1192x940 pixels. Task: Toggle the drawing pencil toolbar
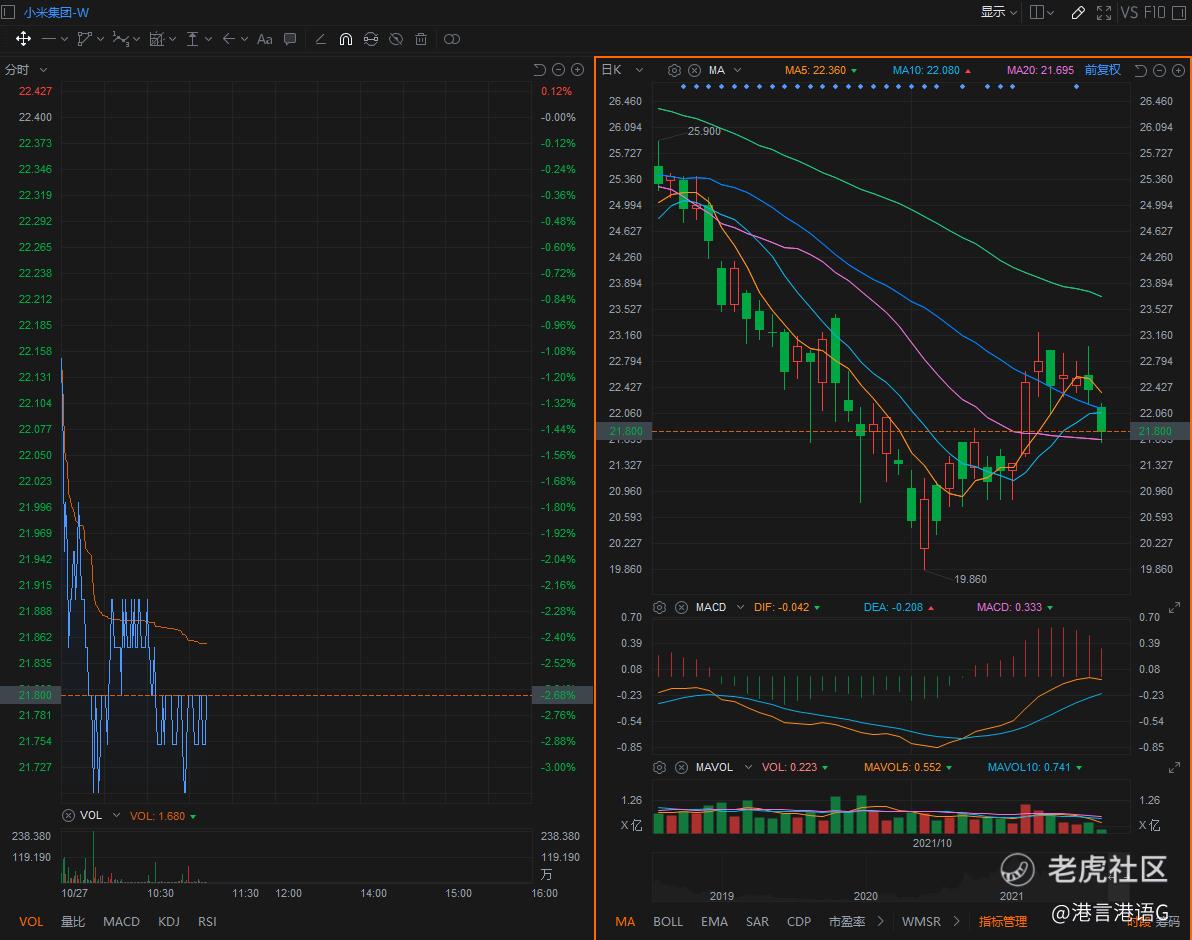(1078, 12)
